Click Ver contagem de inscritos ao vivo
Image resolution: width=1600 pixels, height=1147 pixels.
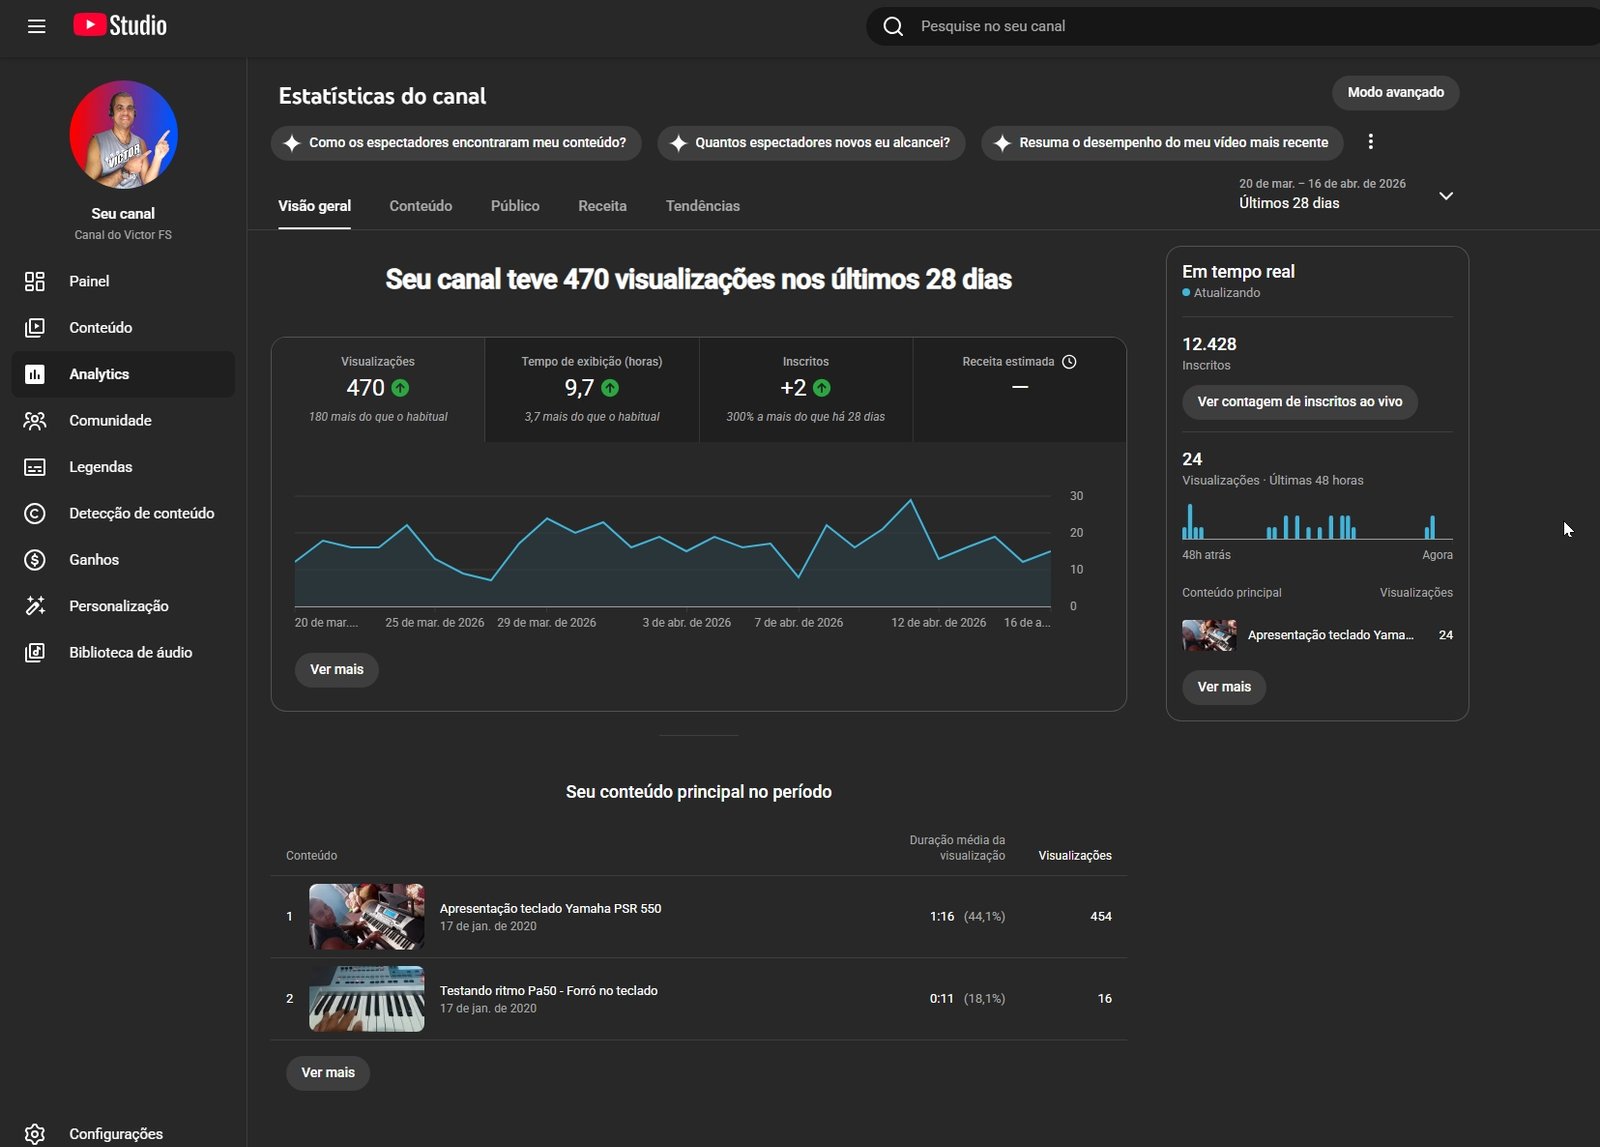(x=1299, y=402)
